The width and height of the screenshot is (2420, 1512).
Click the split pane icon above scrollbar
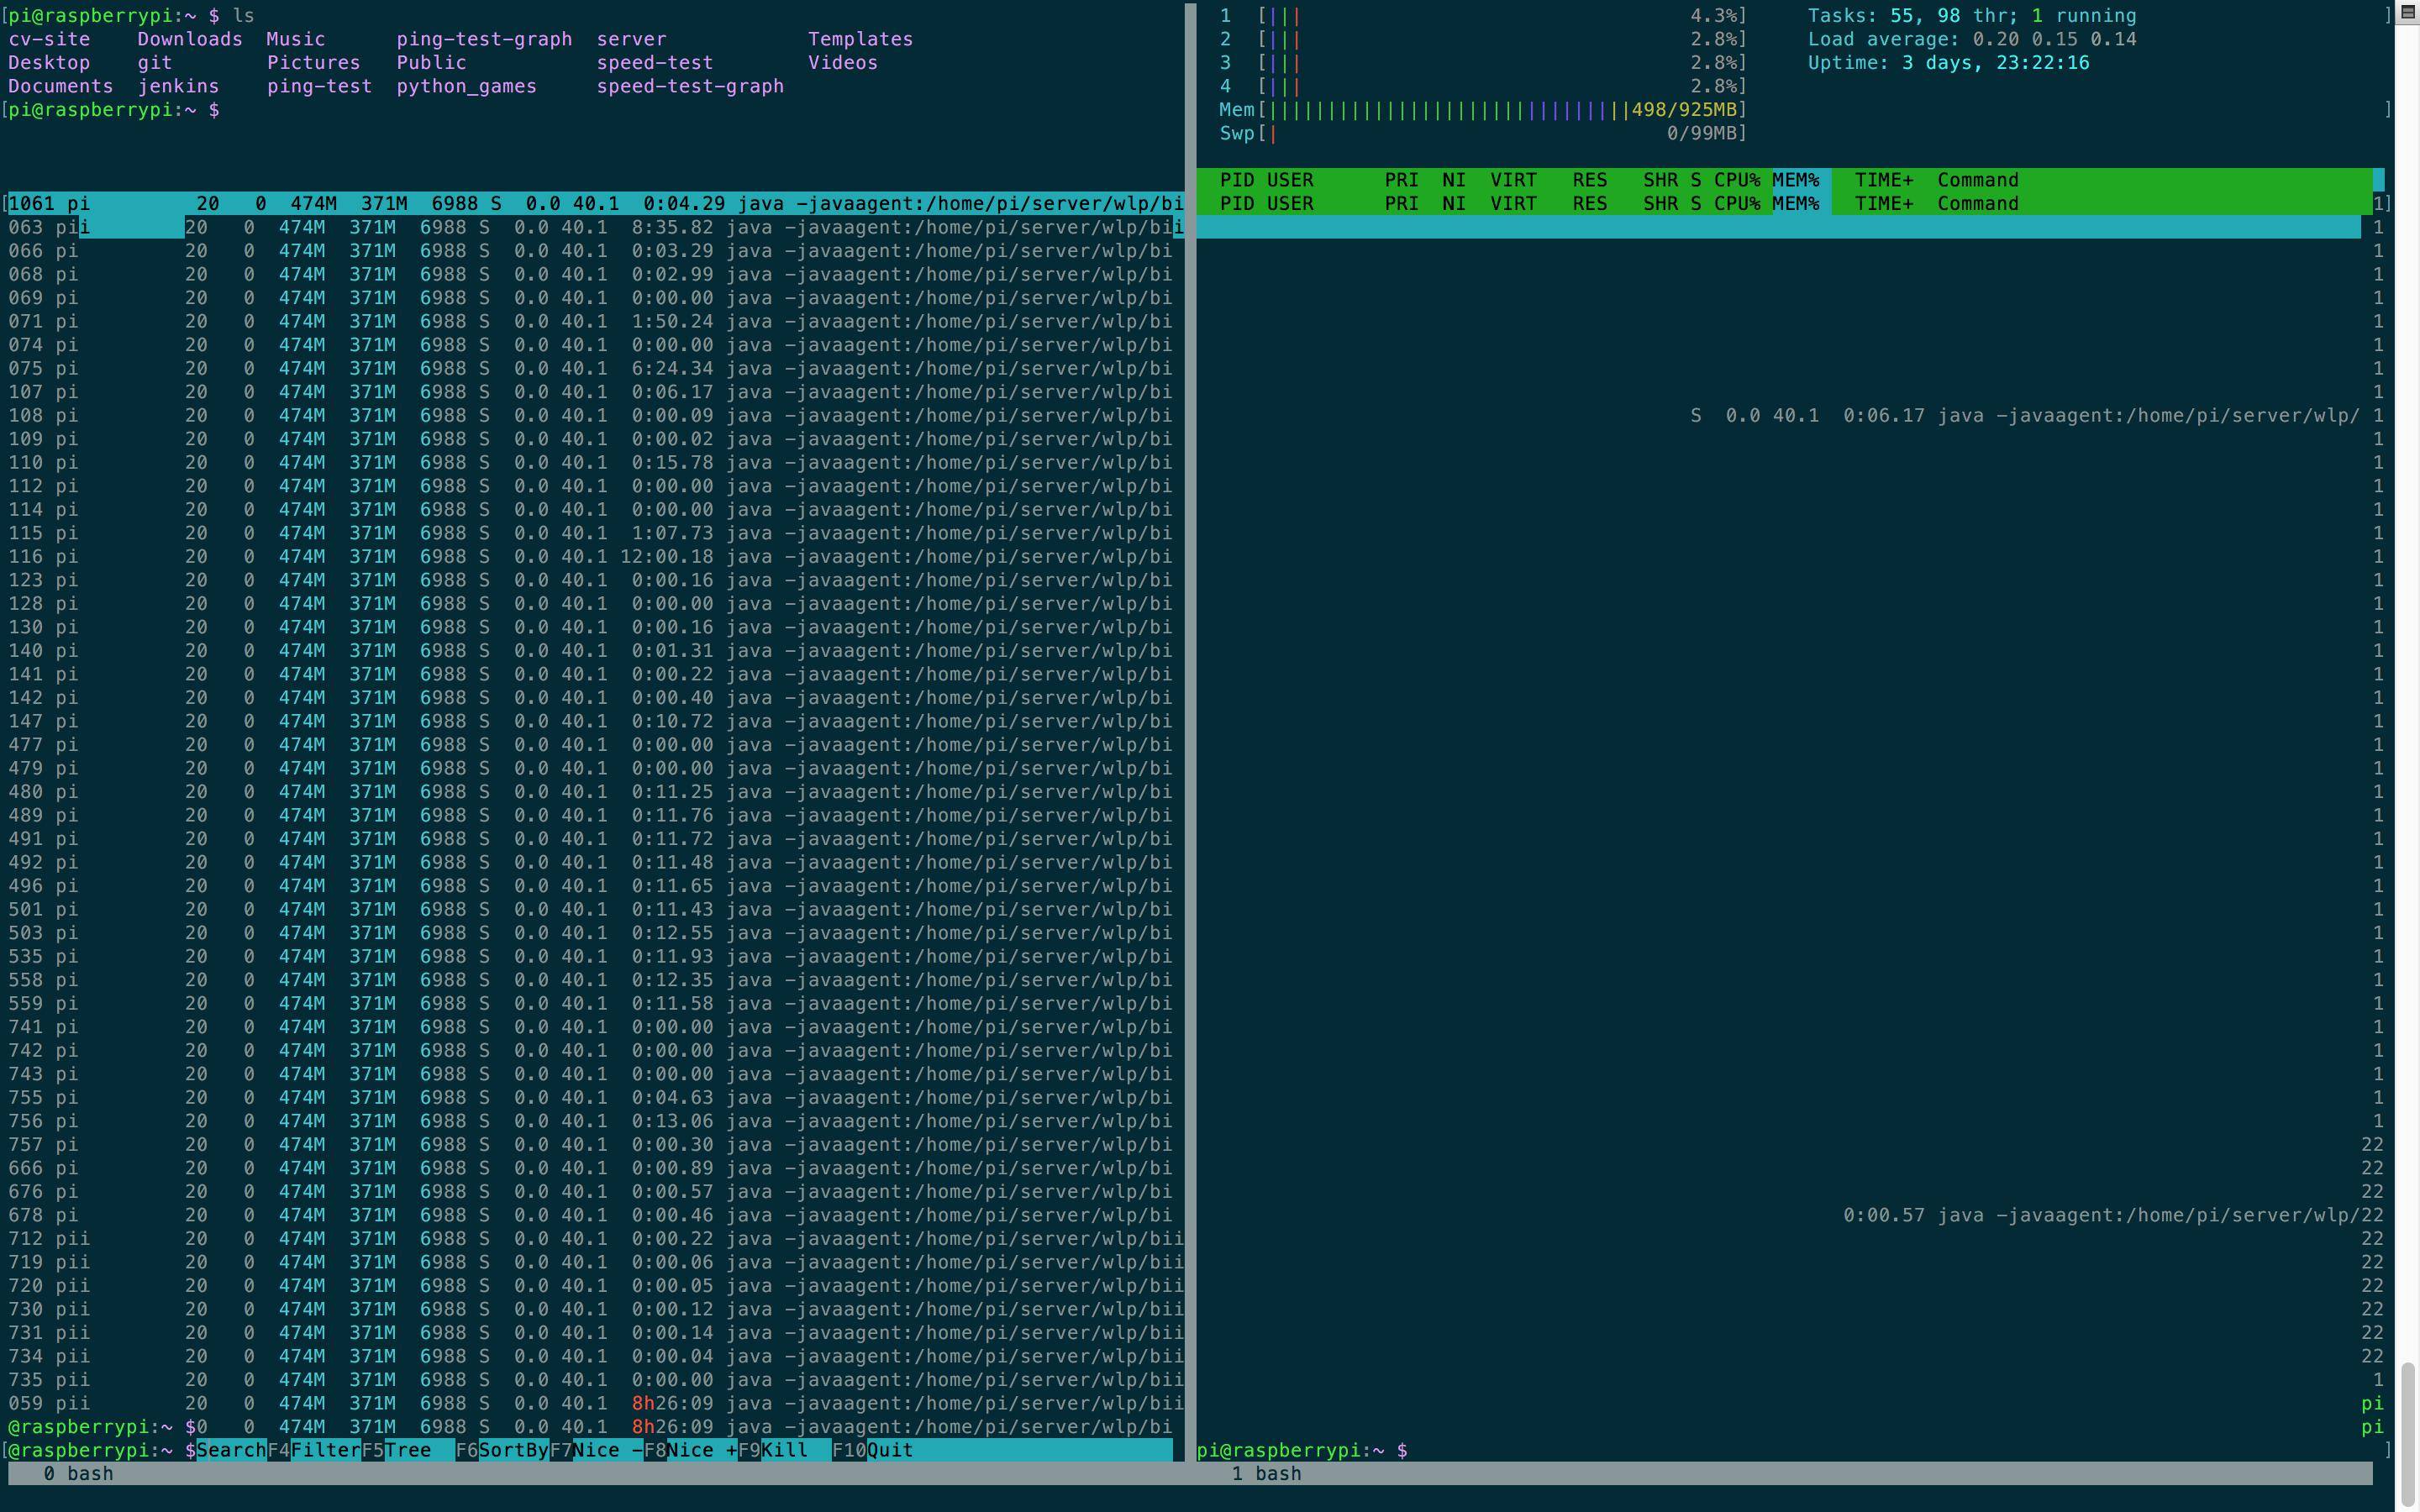point(2407,12)
